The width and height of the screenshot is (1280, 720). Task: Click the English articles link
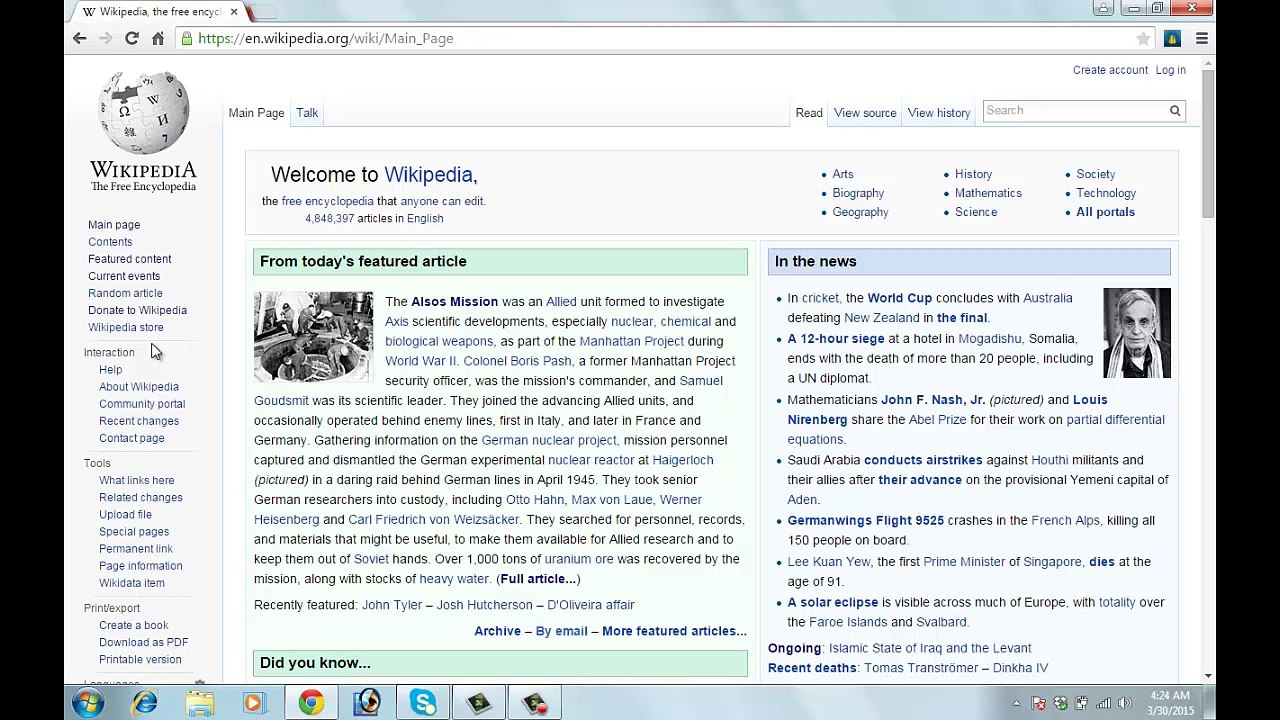(x=425, y=218)
